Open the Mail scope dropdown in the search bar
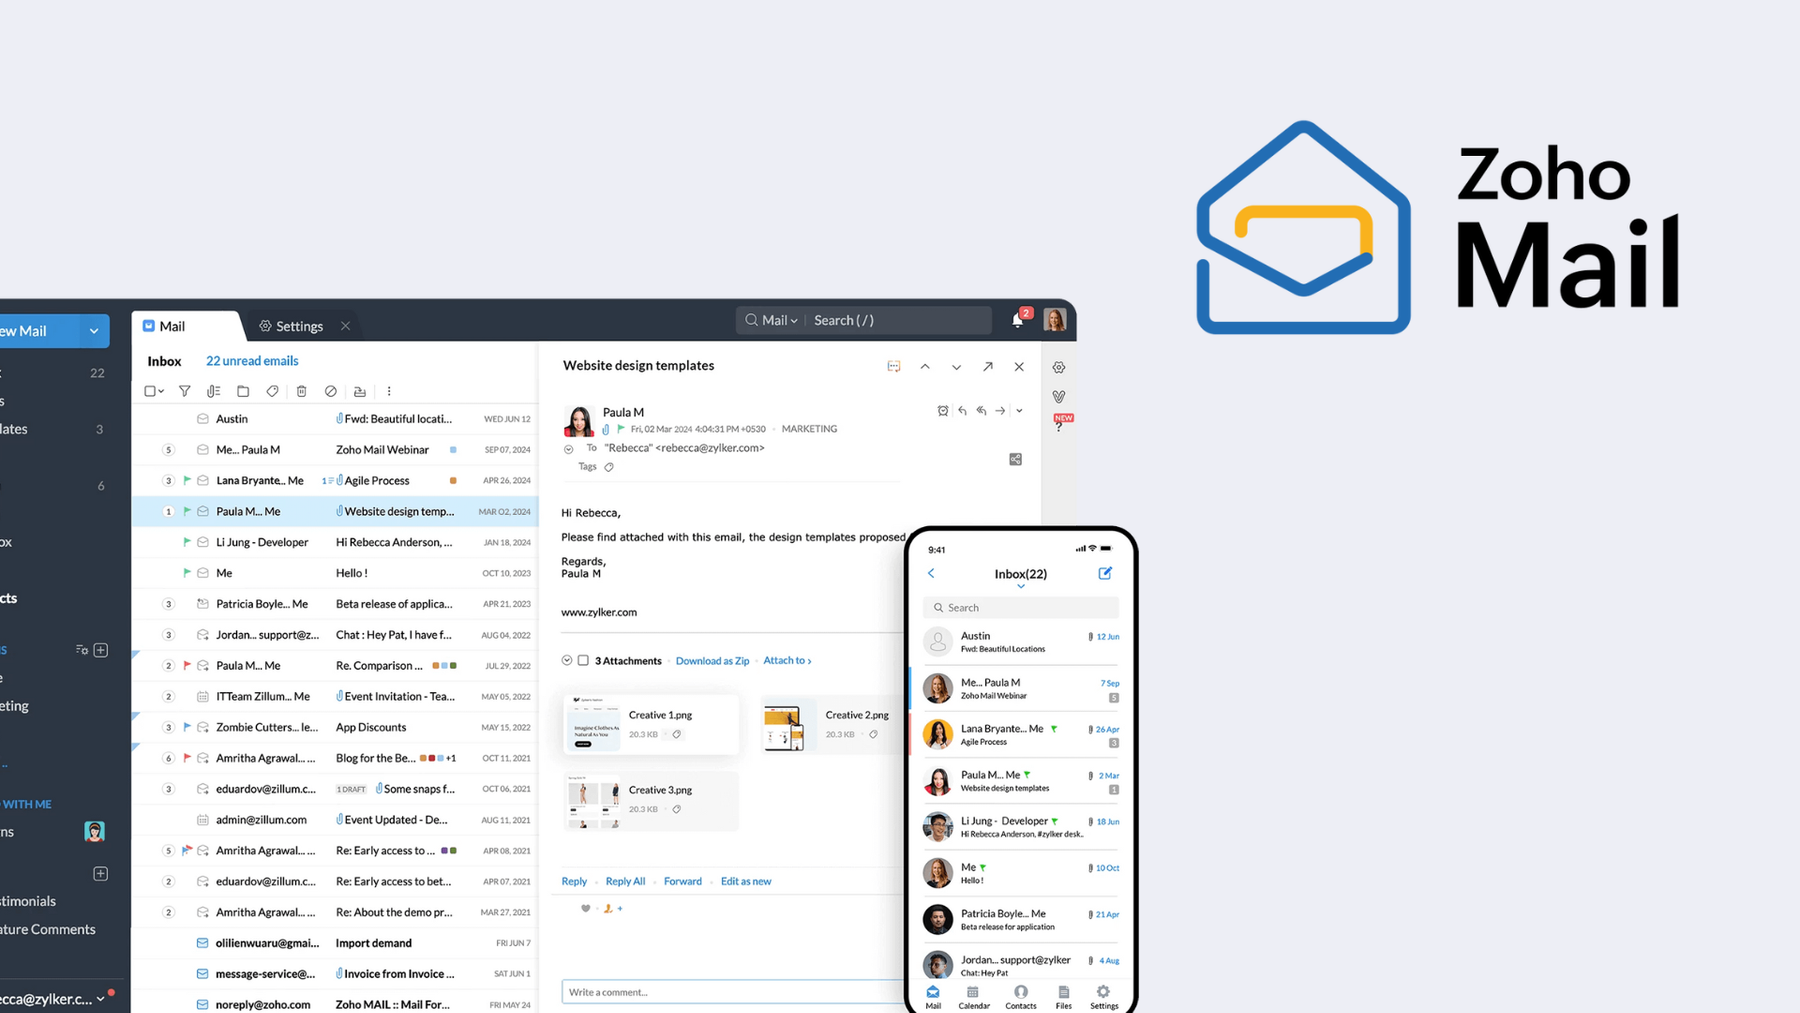Image resolution: width=1800 pixels, height=1013 pixels. click(x=780, y=320)
